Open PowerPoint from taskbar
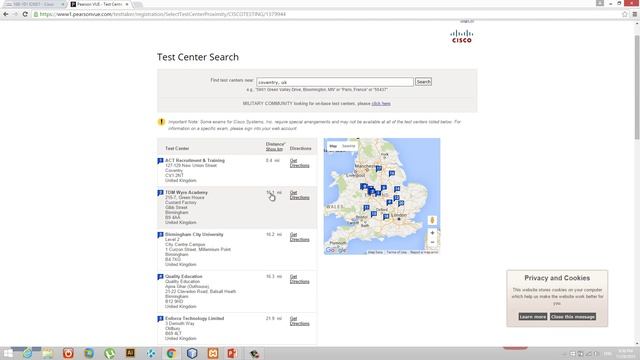This screenshot has width=640, height=360. (x=233, y=353)
